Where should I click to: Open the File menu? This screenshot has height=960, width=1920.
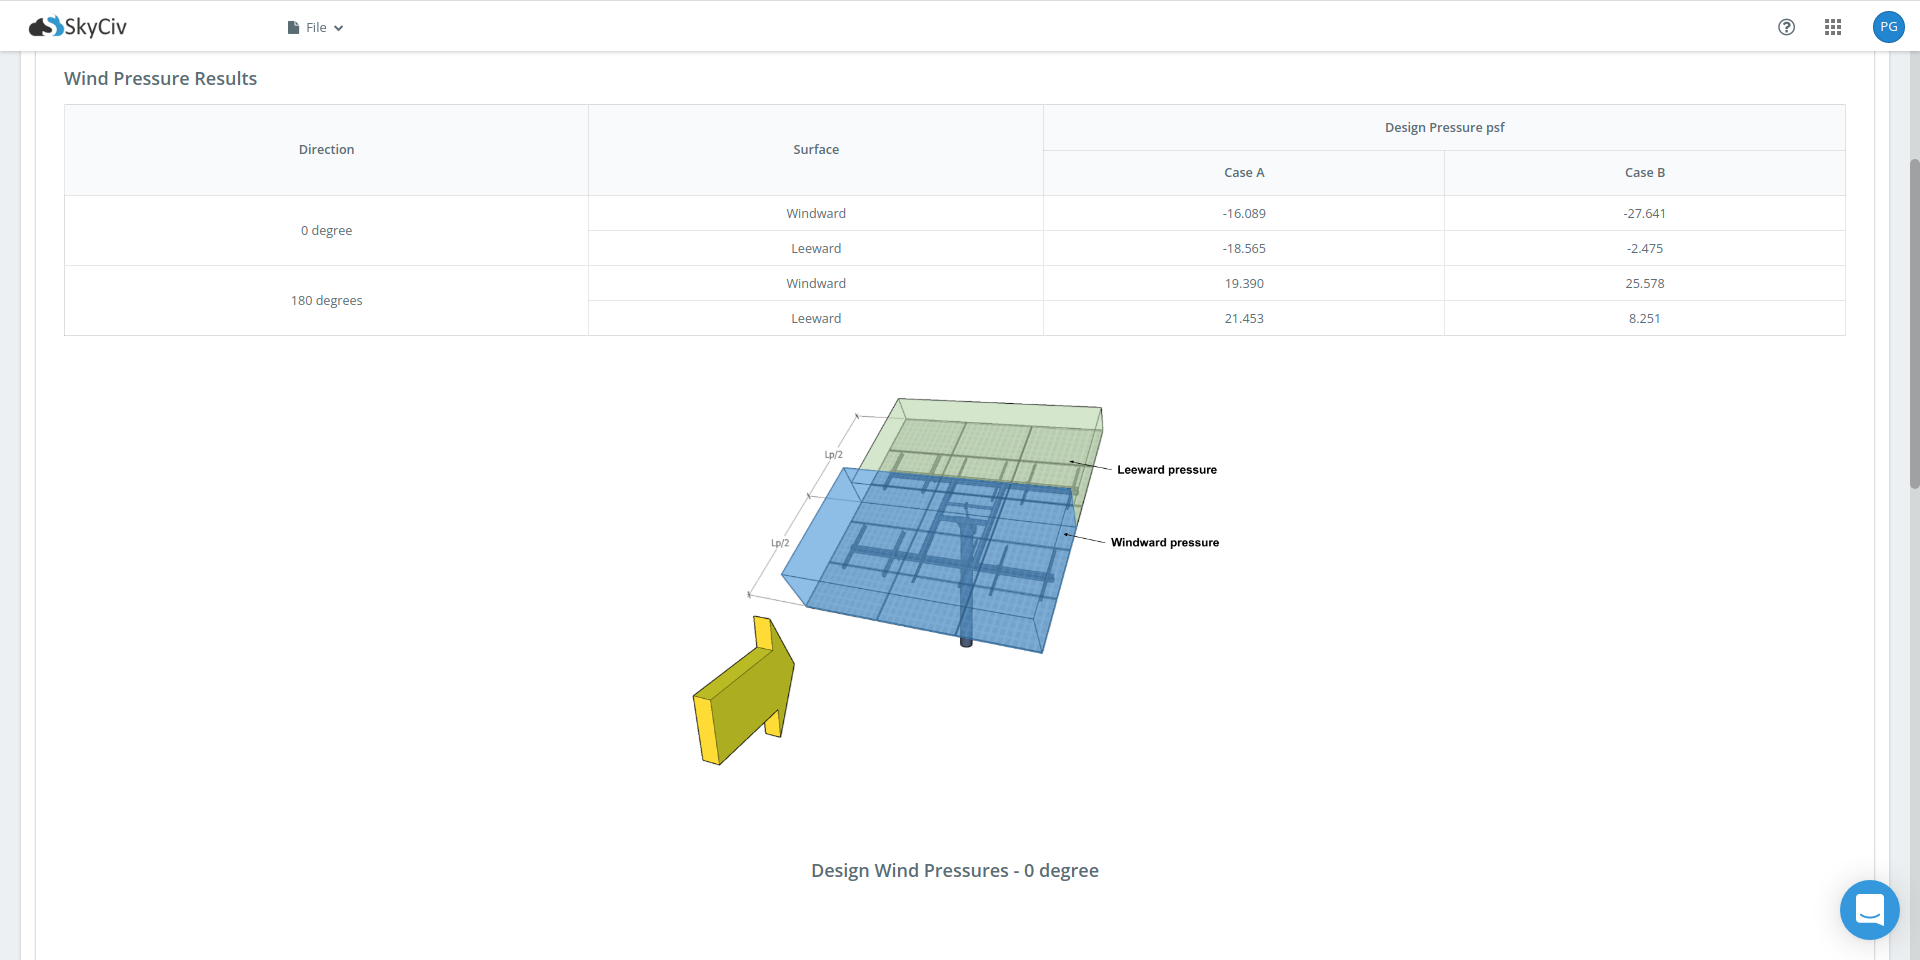pyautogui.click(x=316, y=28)
